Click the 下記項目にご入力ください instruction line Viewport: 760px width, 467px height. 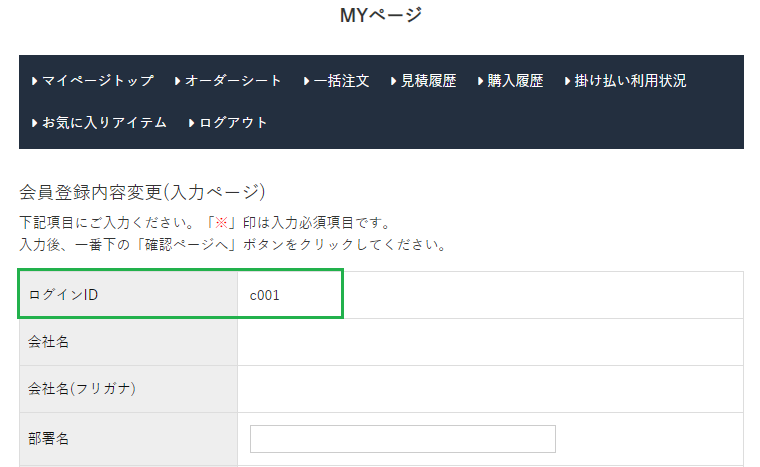[x=204, y=222]
